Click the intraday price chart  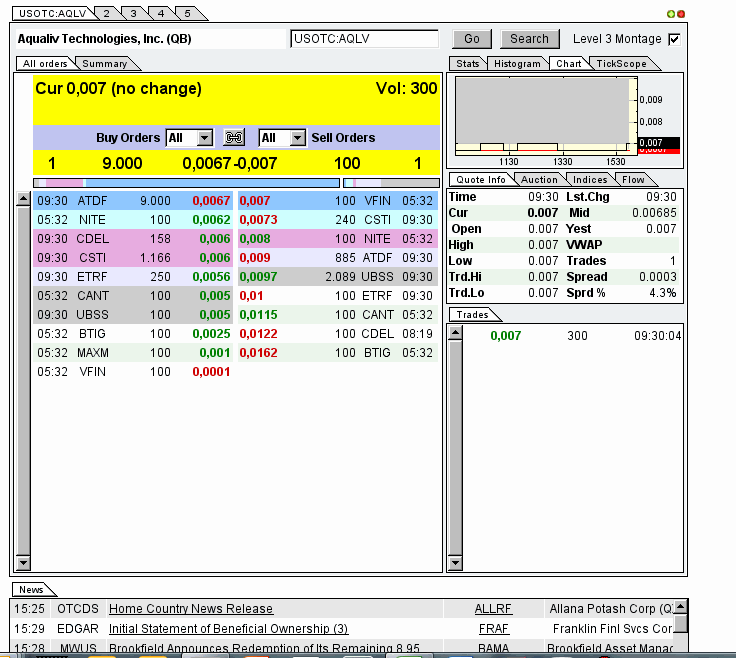pyautogui.click(x=546, y=116)
